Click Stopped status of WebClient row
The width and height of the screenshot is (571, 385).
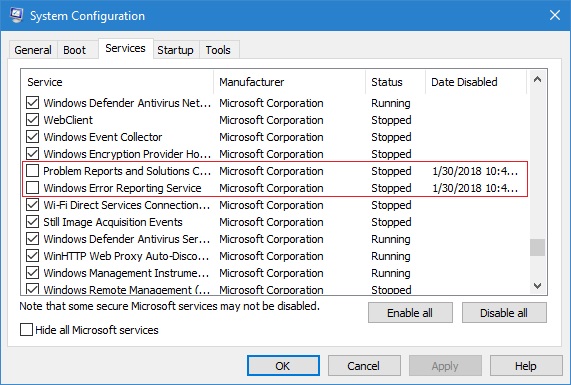(391, 120)
